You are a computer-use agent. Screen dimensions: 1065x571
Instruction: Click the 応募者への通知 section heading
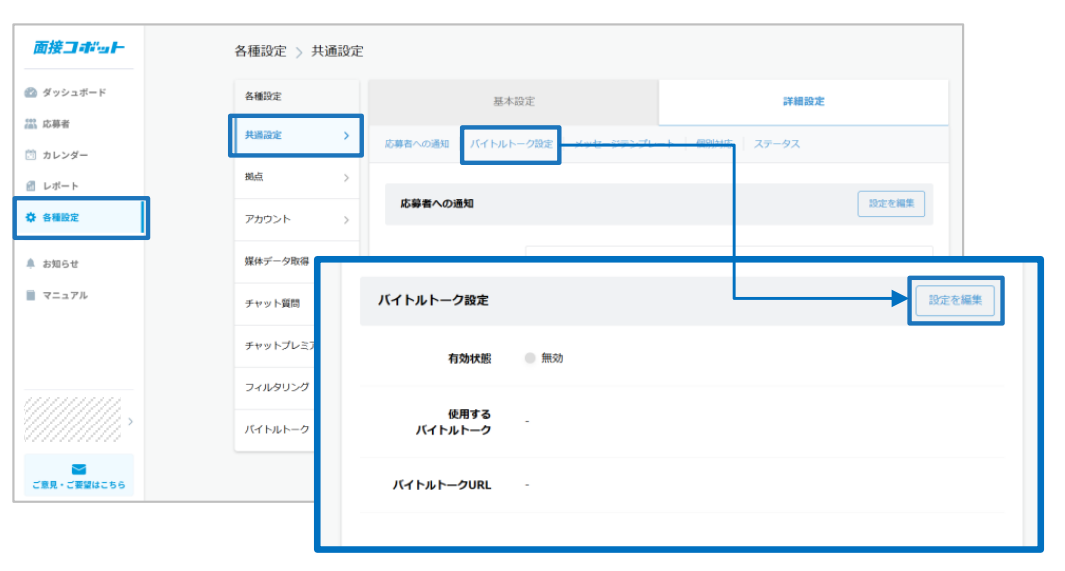tap(437, 204)
